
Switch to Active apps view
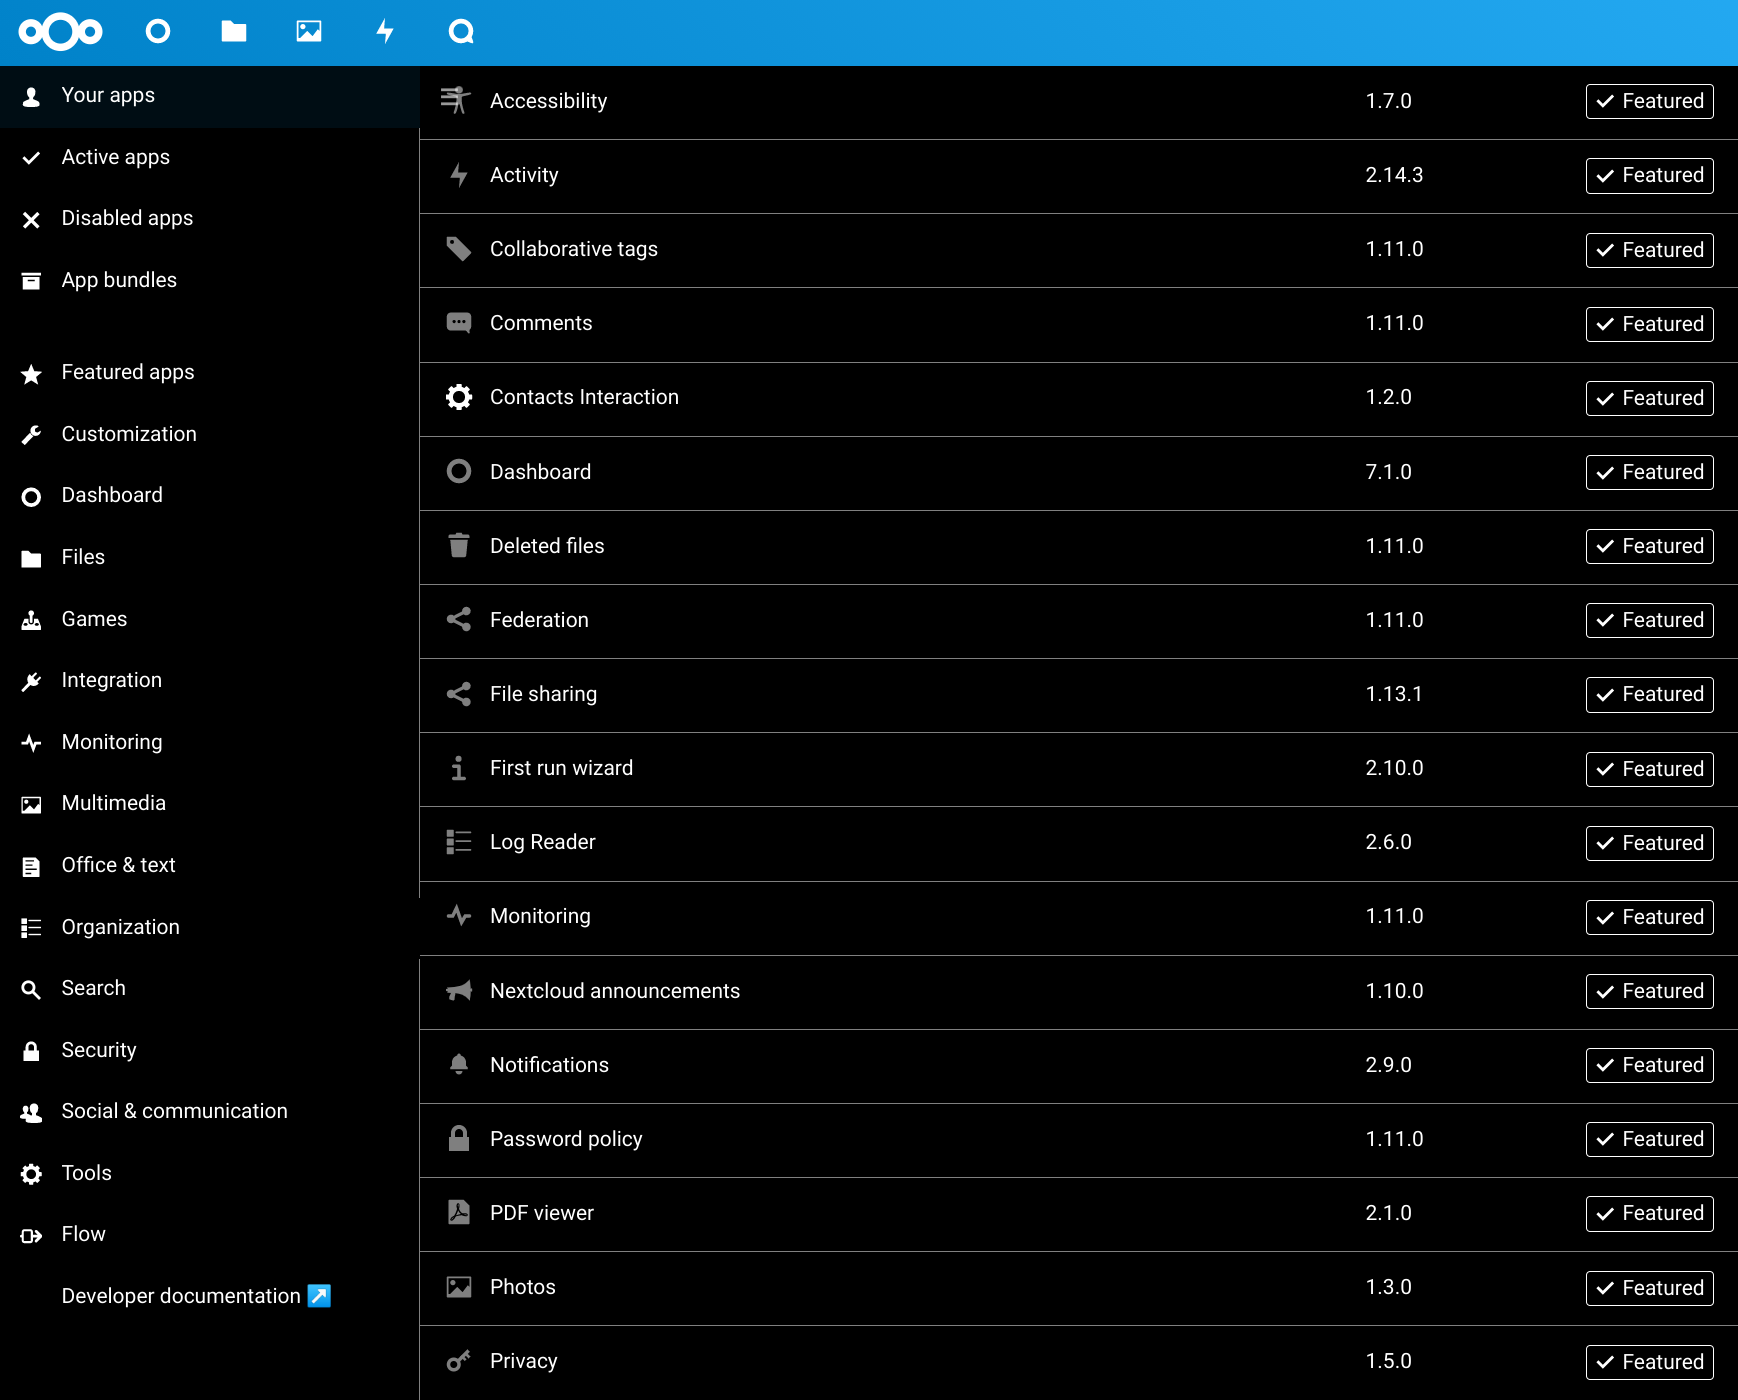pyautogui.click(x=115, y=157)
